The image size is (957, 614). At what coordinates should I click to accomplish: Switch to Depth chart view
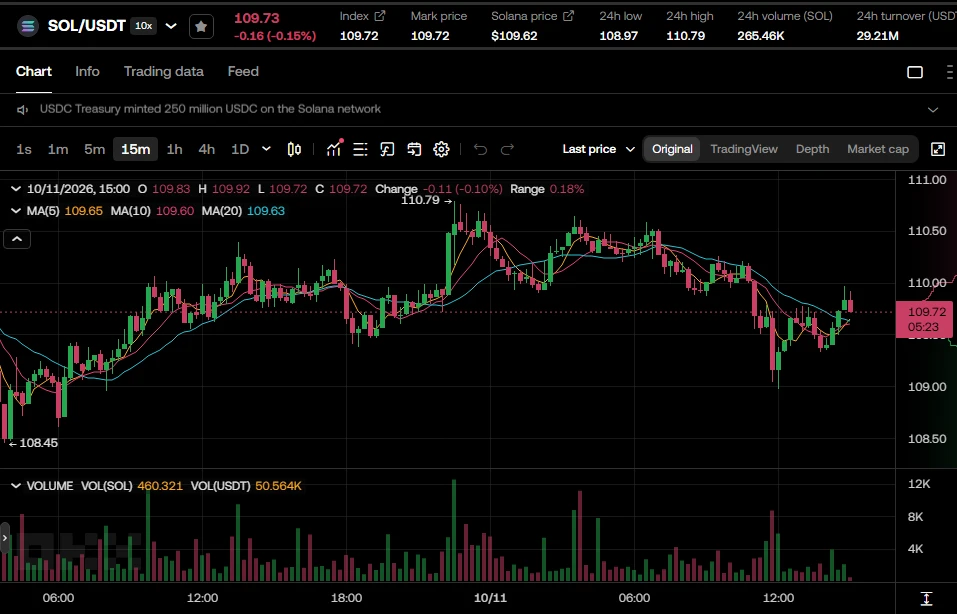(812, 149)
